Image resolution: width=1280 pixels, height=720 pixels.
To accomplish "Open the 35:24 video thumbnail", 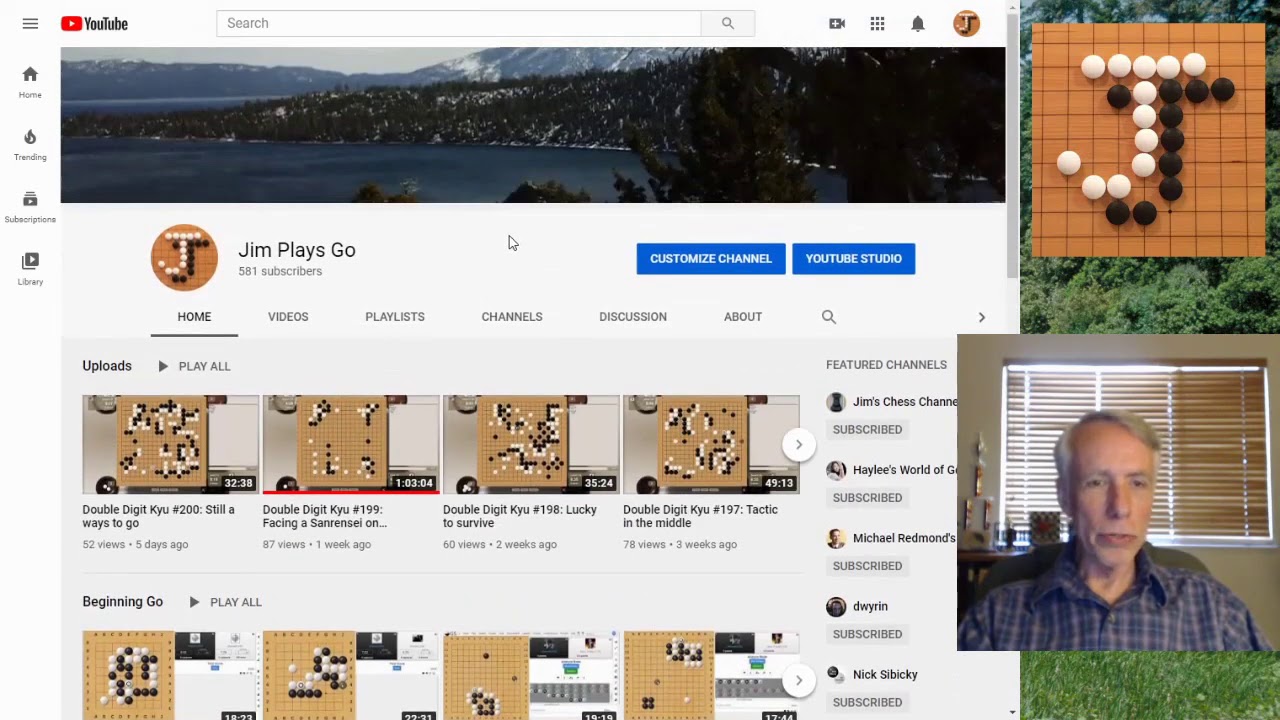I will [x=531, y=445].
